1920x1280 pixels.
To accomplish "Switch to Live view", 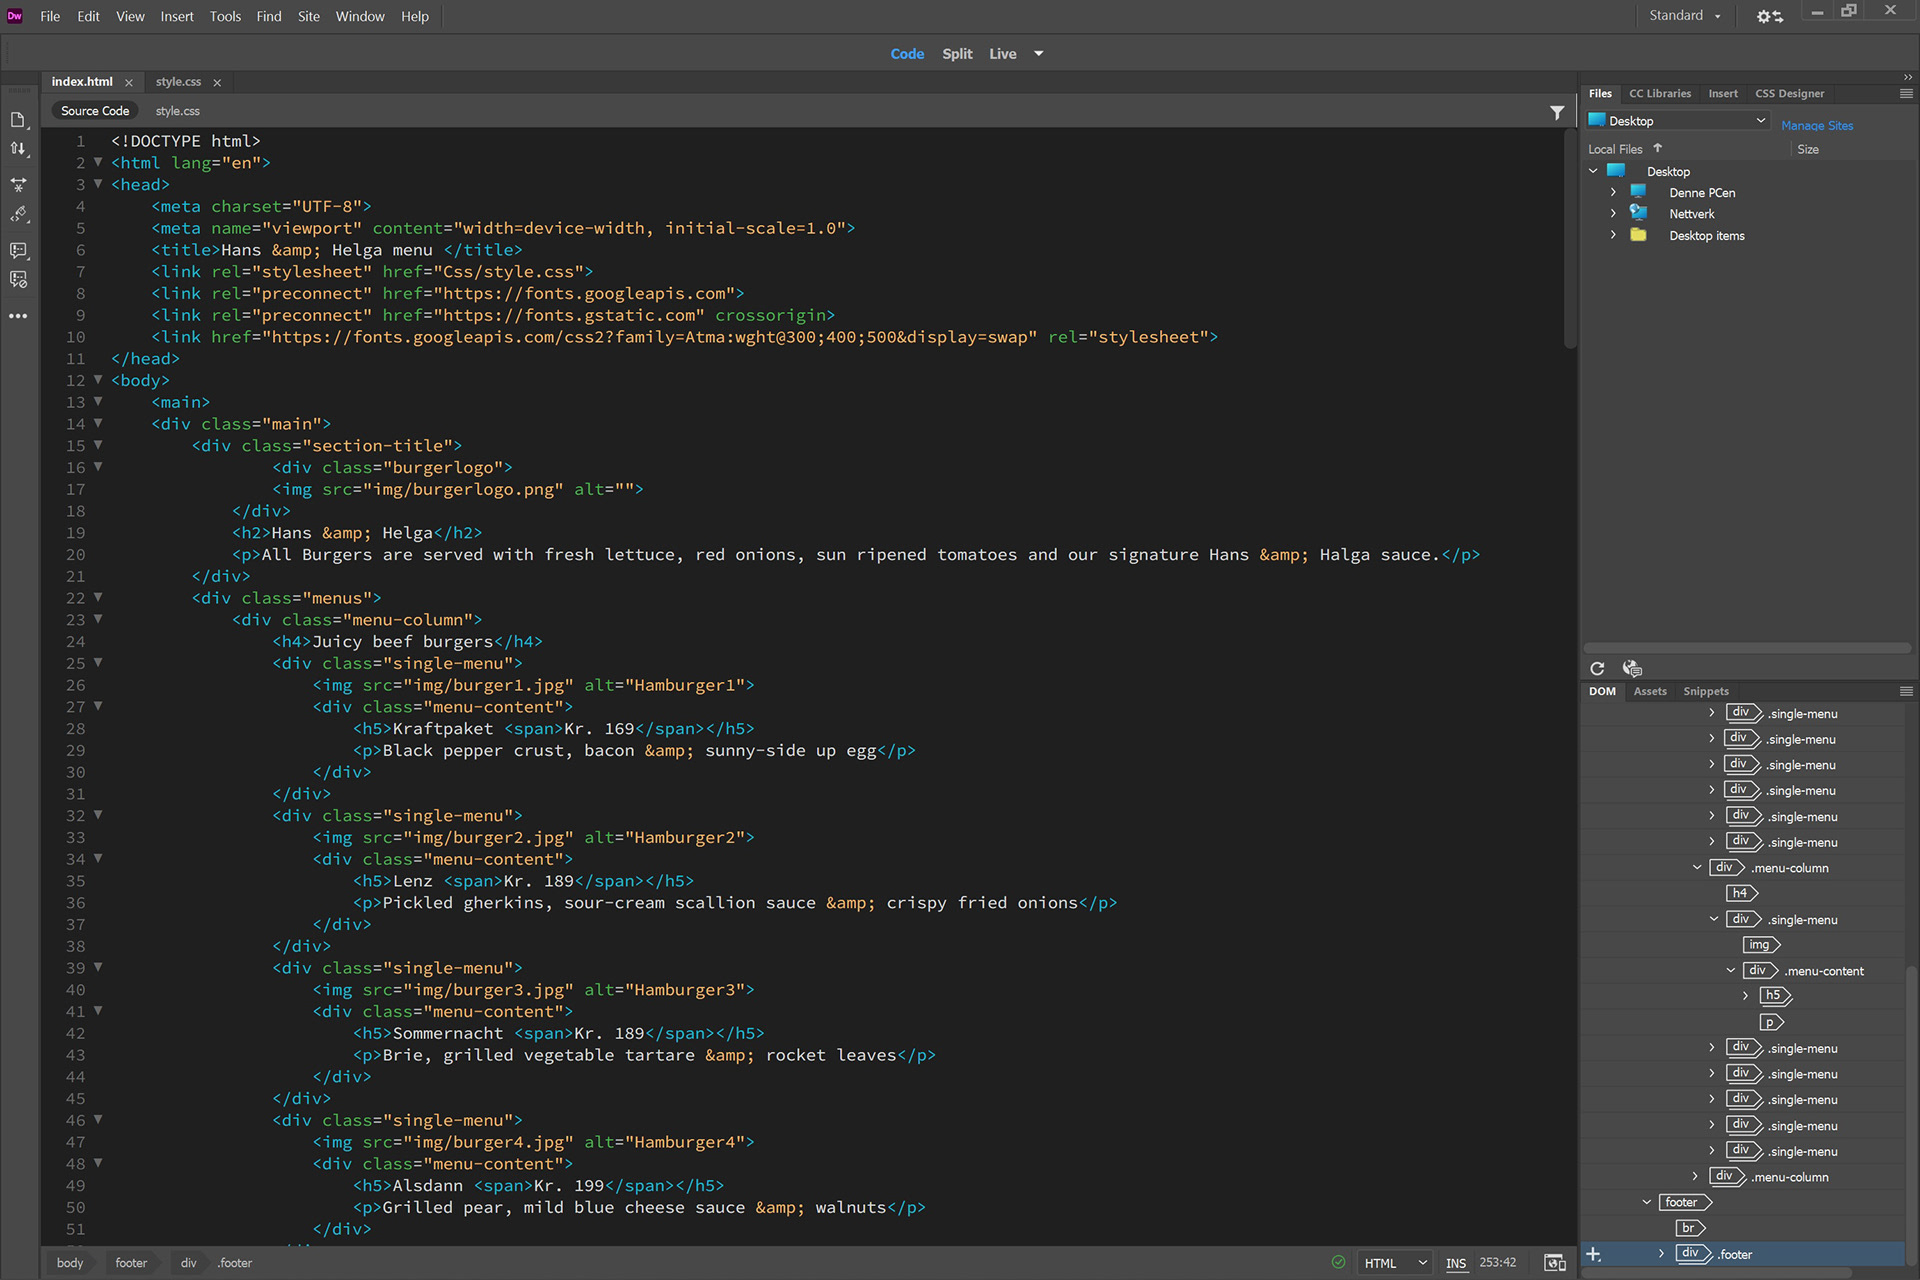I will pos(1003,54).
